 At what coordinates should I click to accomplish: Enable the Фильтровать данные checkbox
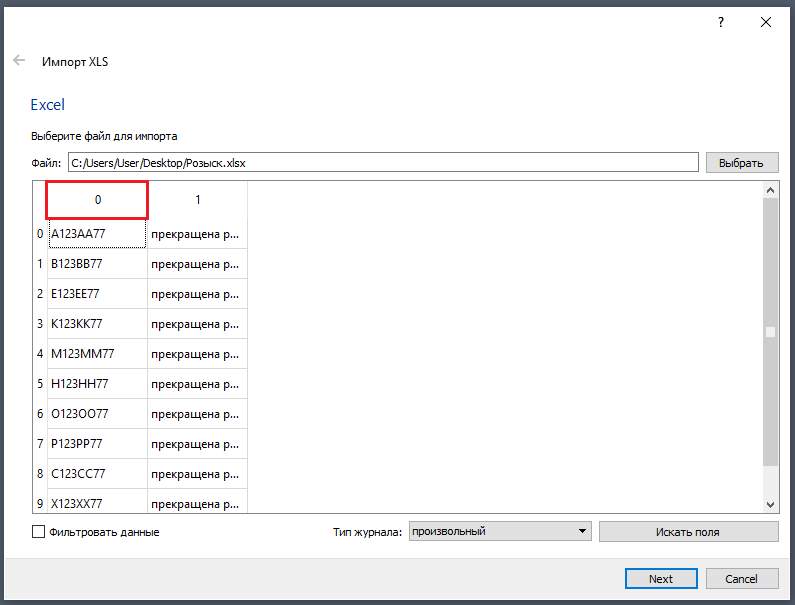pyautogui.click(x=39, y=532)
